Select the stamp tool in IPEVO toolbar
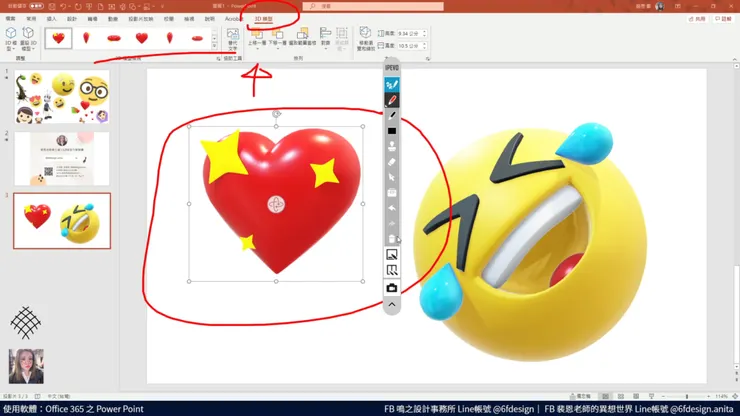This screenshot has height=416, width=740. [392, 146]
